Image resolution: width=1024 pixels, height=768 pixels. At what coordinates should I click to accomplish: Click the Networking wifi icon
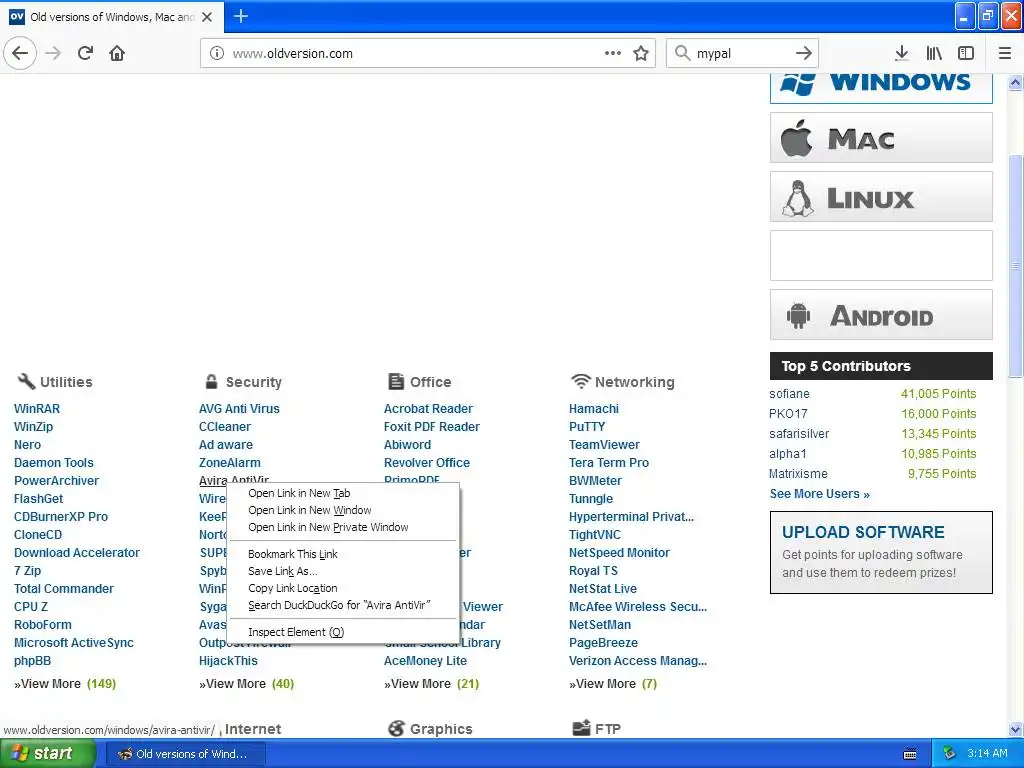(580, 381)
